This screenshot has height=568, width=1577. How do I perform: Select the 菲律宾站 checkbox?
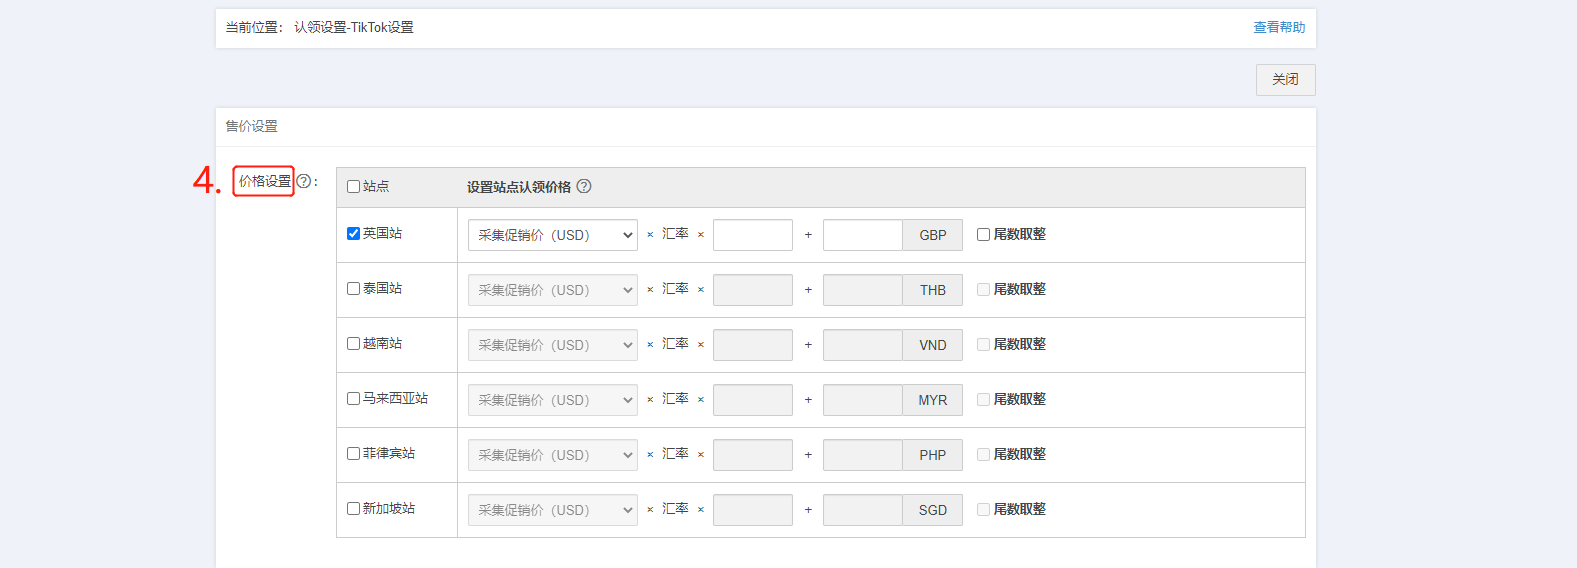coord(353,454)
